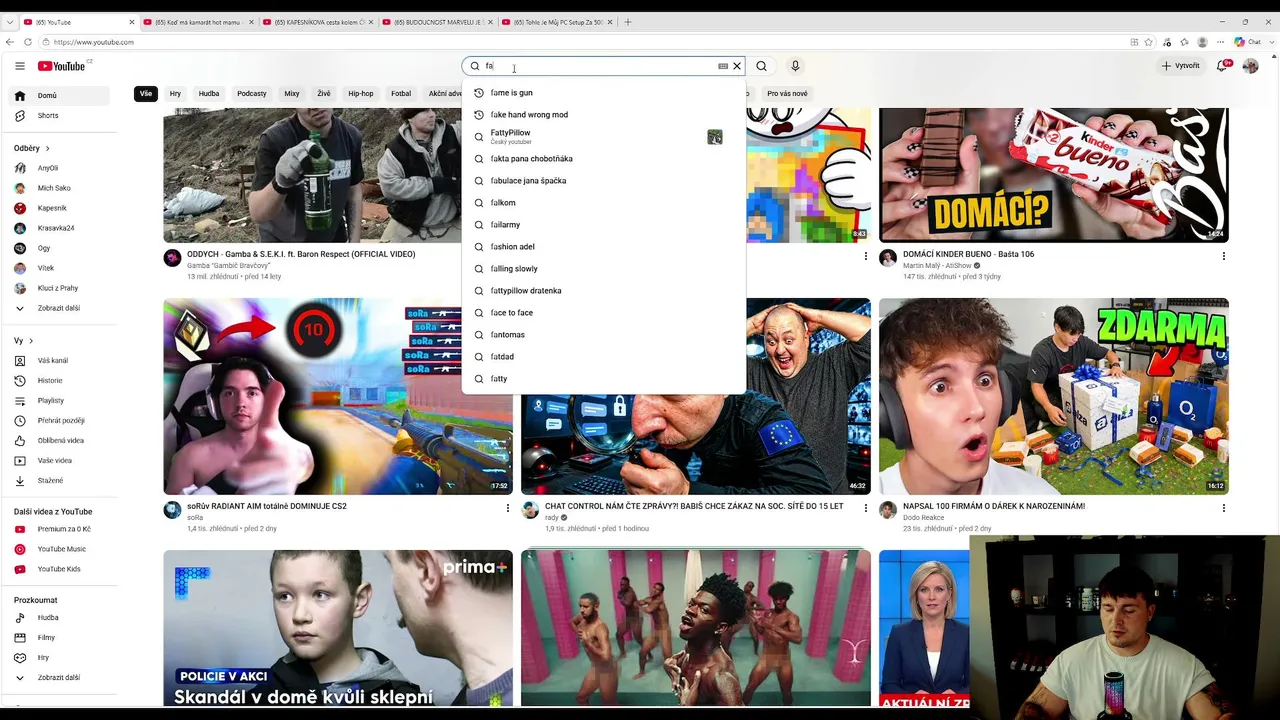Browse Filmy under Prozkoumat
Screen dimensions: 1280x720
[59, 638]
